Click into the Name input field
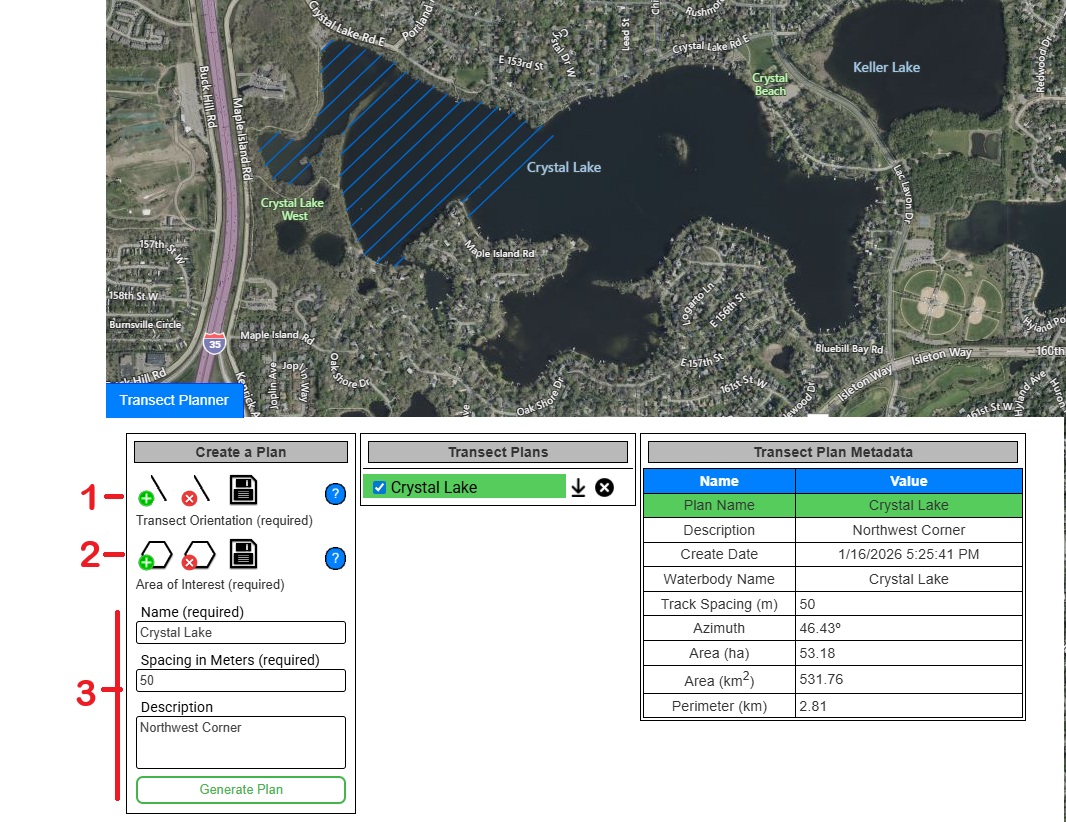1066x822 pixels. [241, 632]
